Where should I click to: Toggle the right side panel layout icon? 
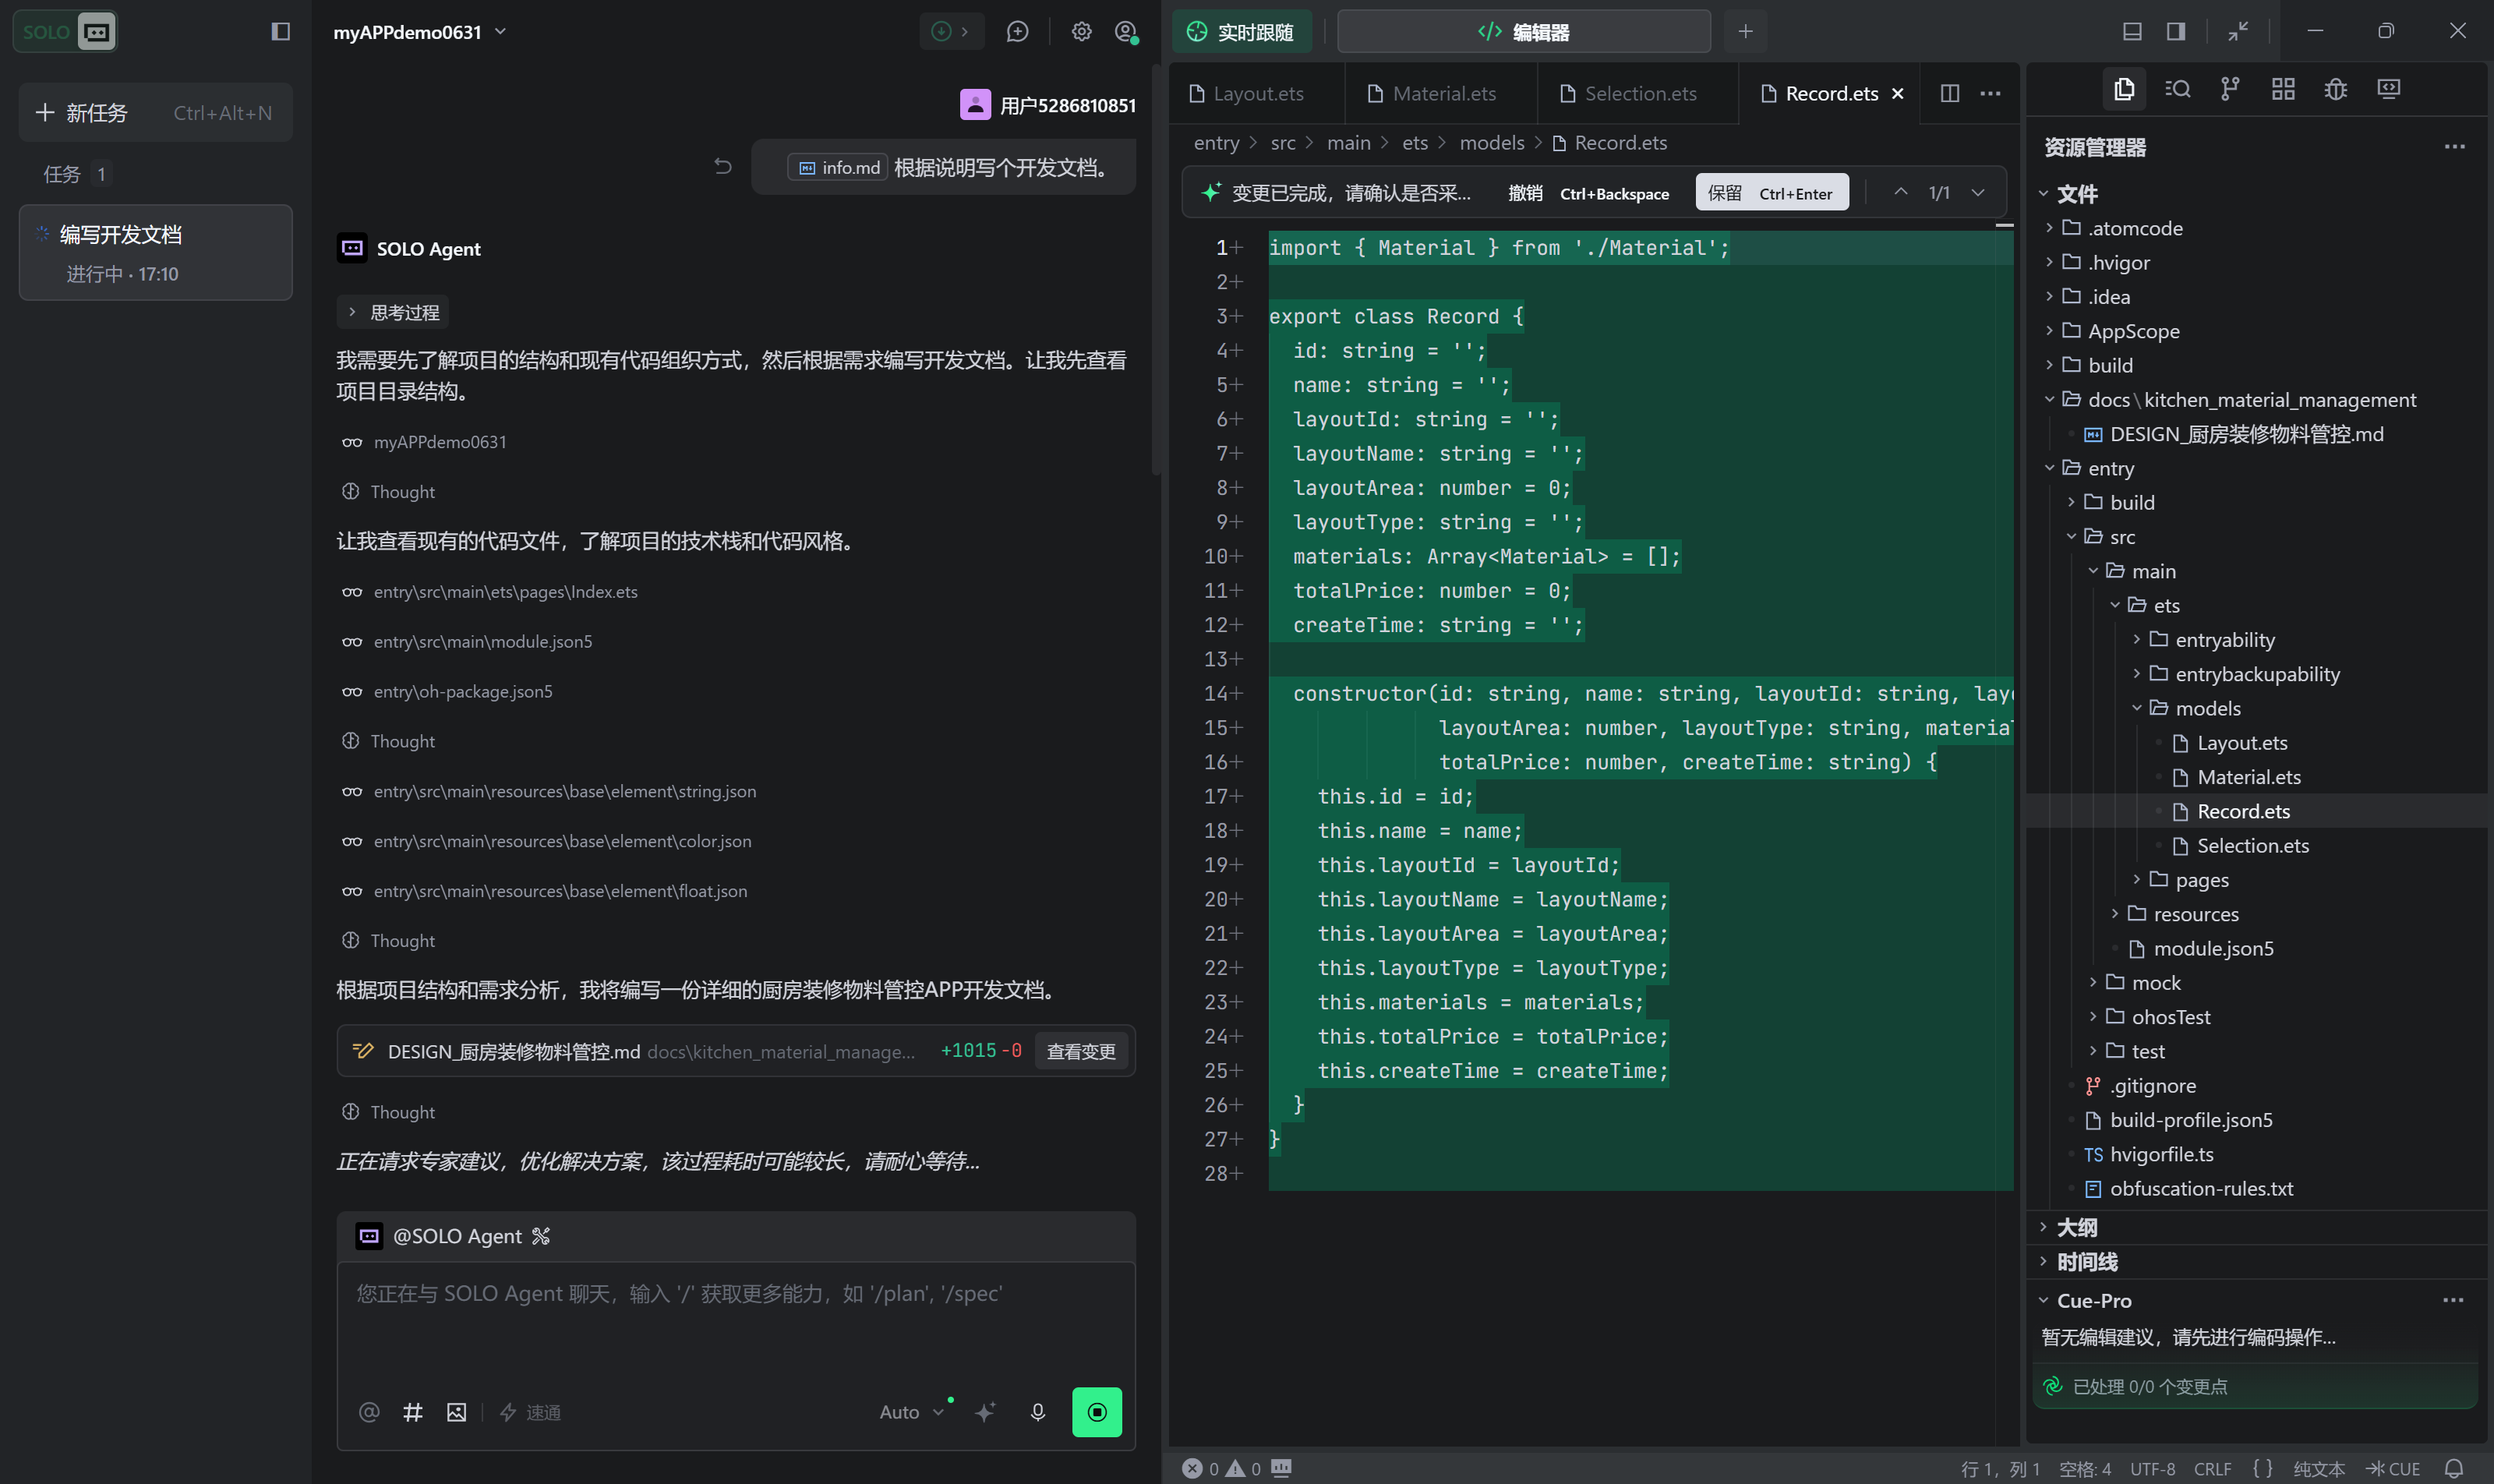(2176, 31)
